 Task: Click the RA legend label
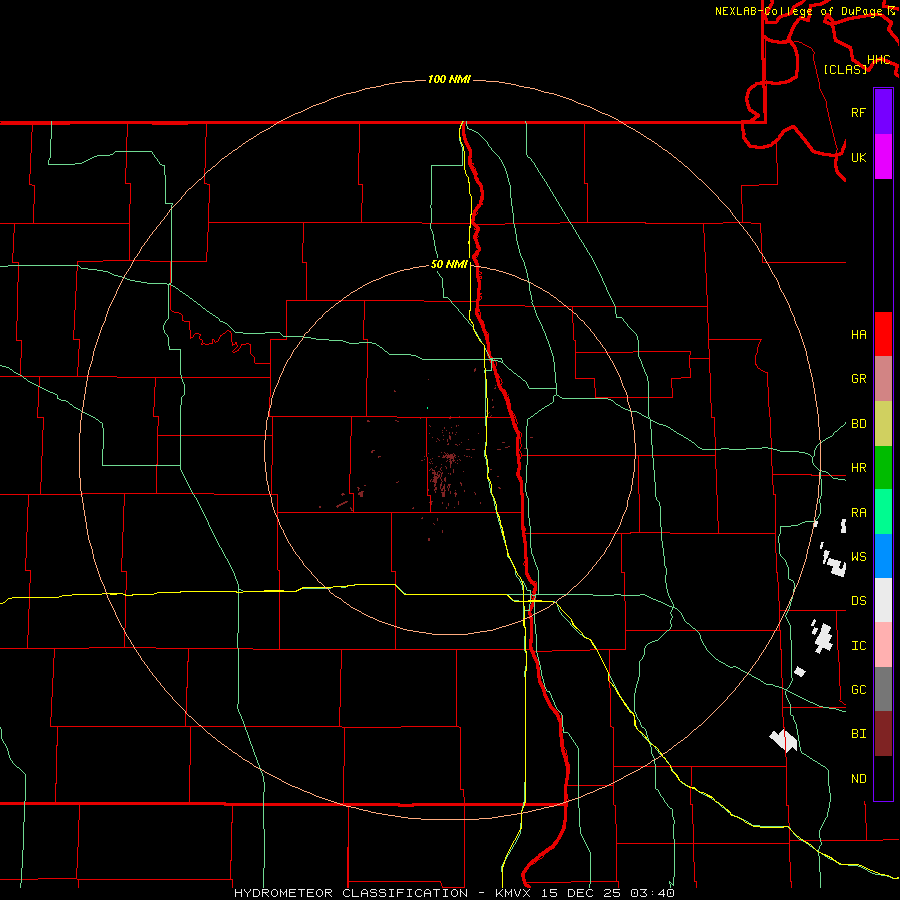(x=859, y=513)
